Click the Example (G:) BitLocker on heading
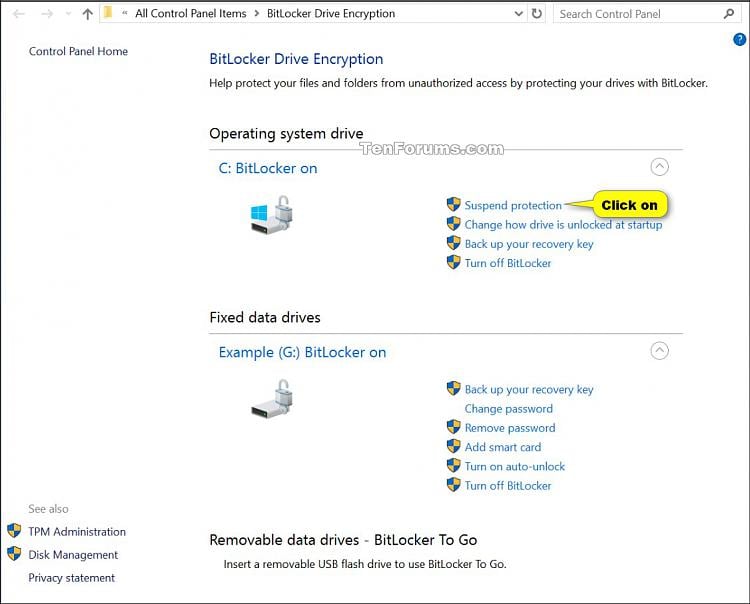Image resolution: width=750 pixels, height=604 pixels. click(x=302, y=352)
